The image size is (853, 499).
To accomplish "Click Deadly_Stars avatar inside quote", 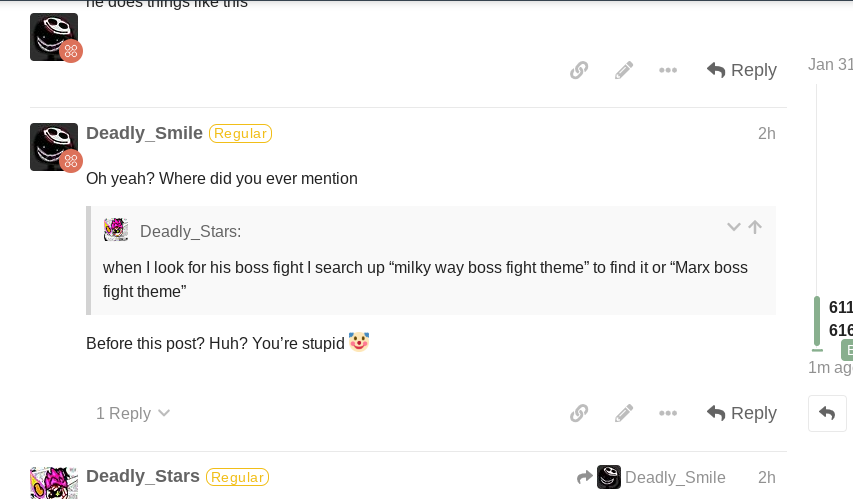I will pyautogui.click(x=116, y=230).
